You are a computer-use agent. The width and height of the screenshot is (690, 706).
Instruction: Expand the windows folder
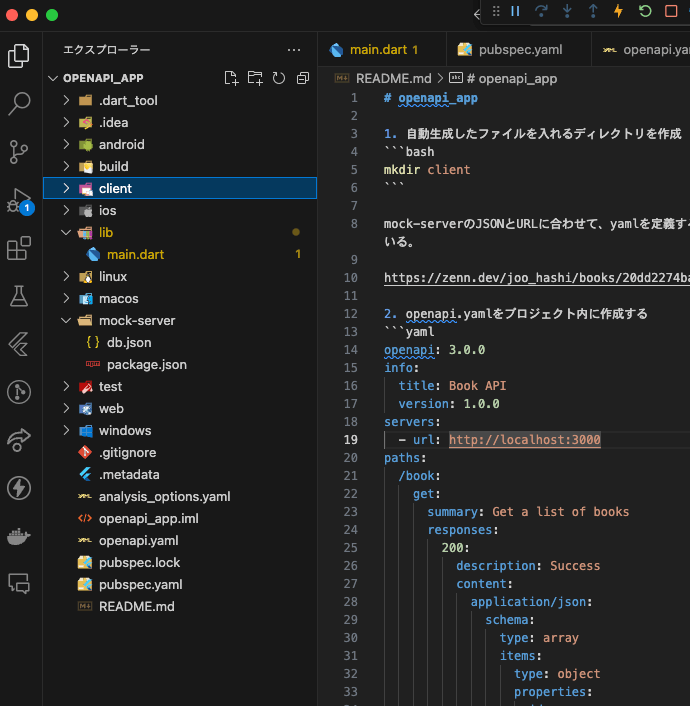point(66,430)
